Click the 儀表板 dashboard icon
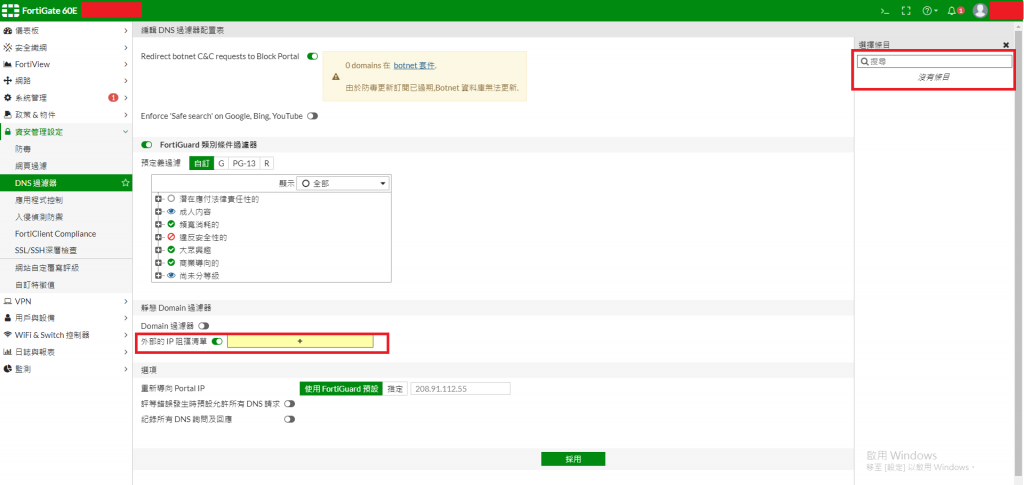1024x485 pixels. click(x=8, y=31)
